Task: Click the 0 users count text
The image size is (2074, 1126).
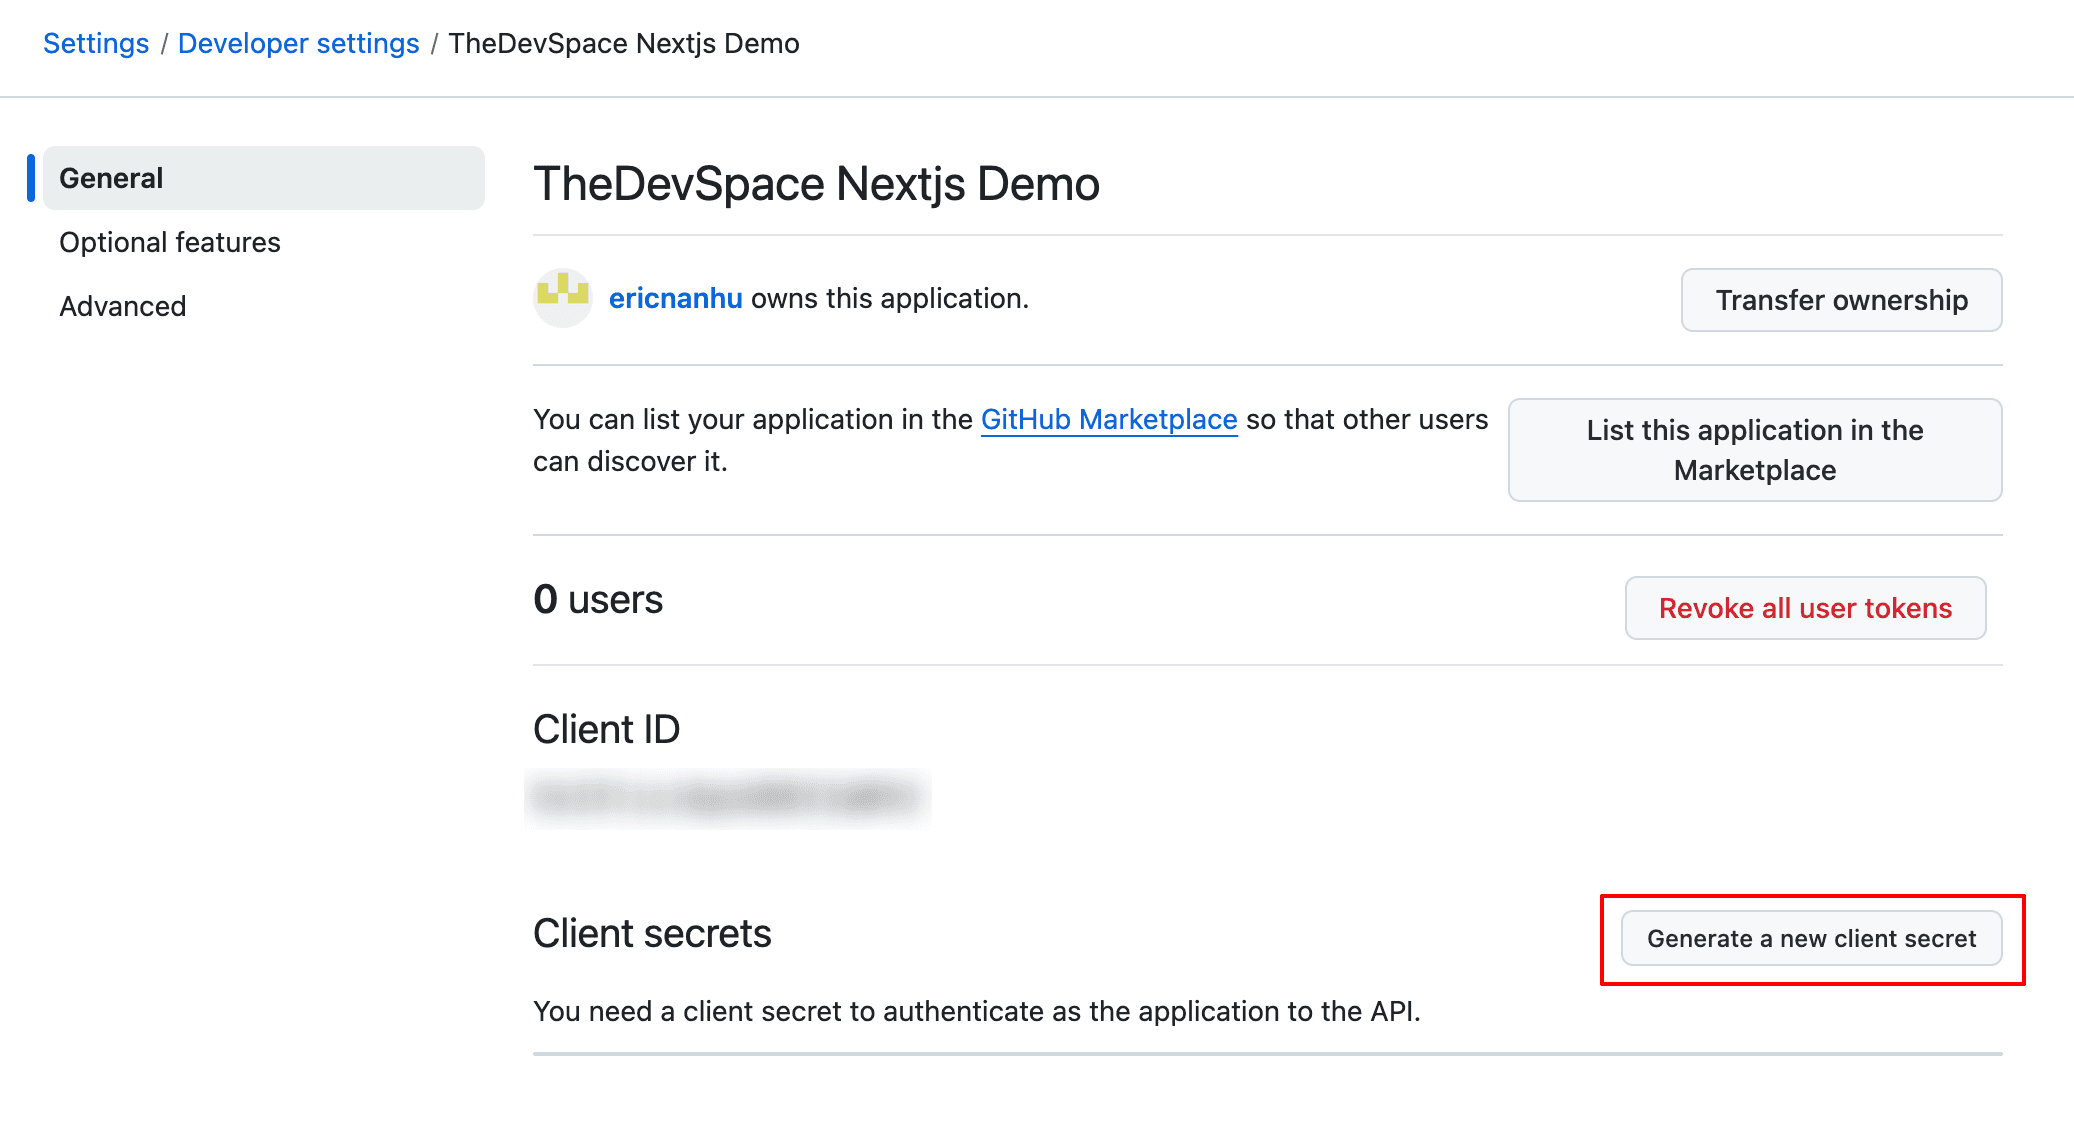Action: pyautogui.click(x=598, y=599)
